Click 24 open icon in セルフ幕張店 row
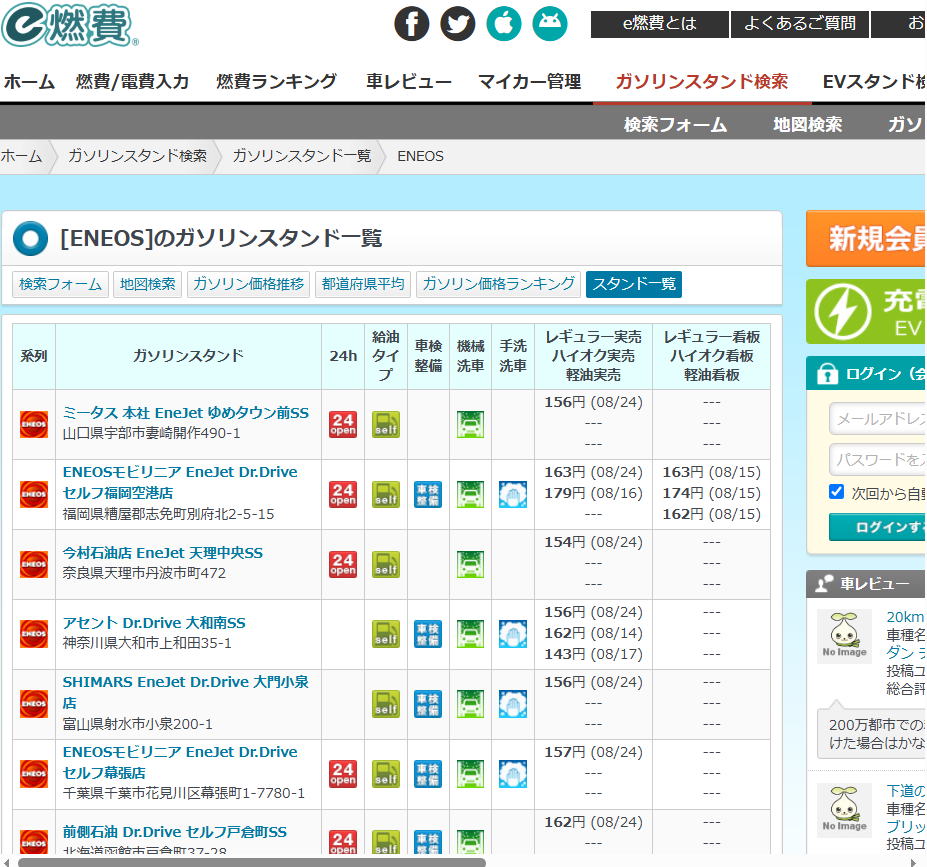Image resolution: width=927 pixels, height=867 pixels. tap(343, 774)
